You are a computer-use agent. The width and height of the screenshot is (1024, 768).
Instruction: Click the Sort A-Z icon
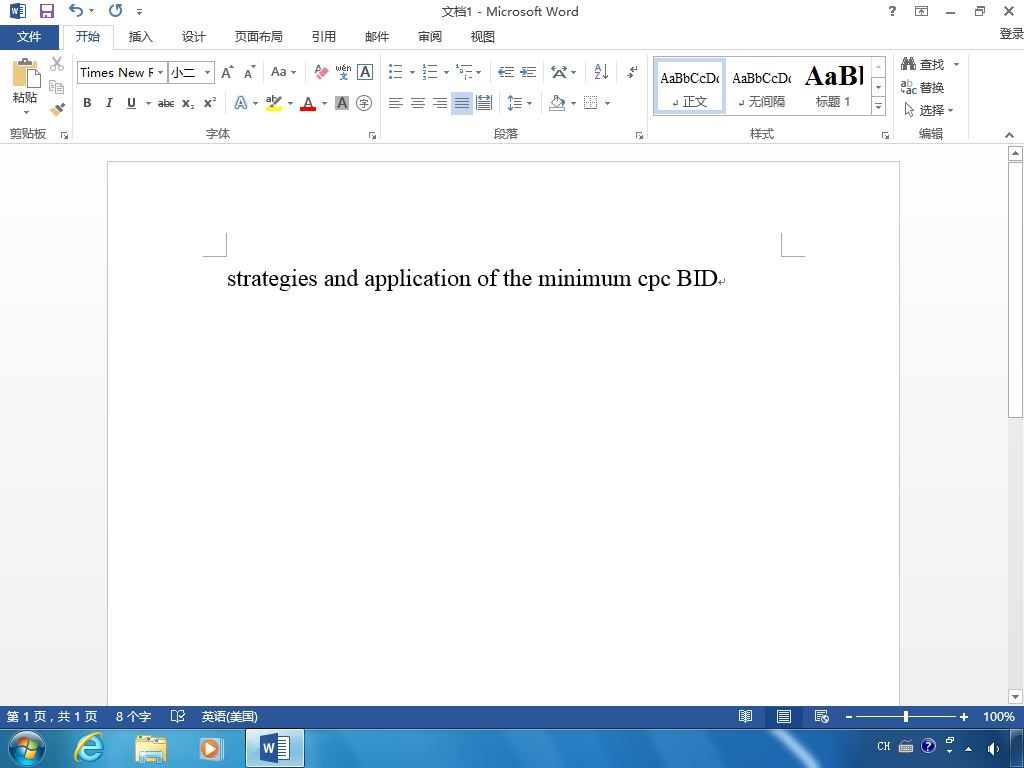point(601,72)
